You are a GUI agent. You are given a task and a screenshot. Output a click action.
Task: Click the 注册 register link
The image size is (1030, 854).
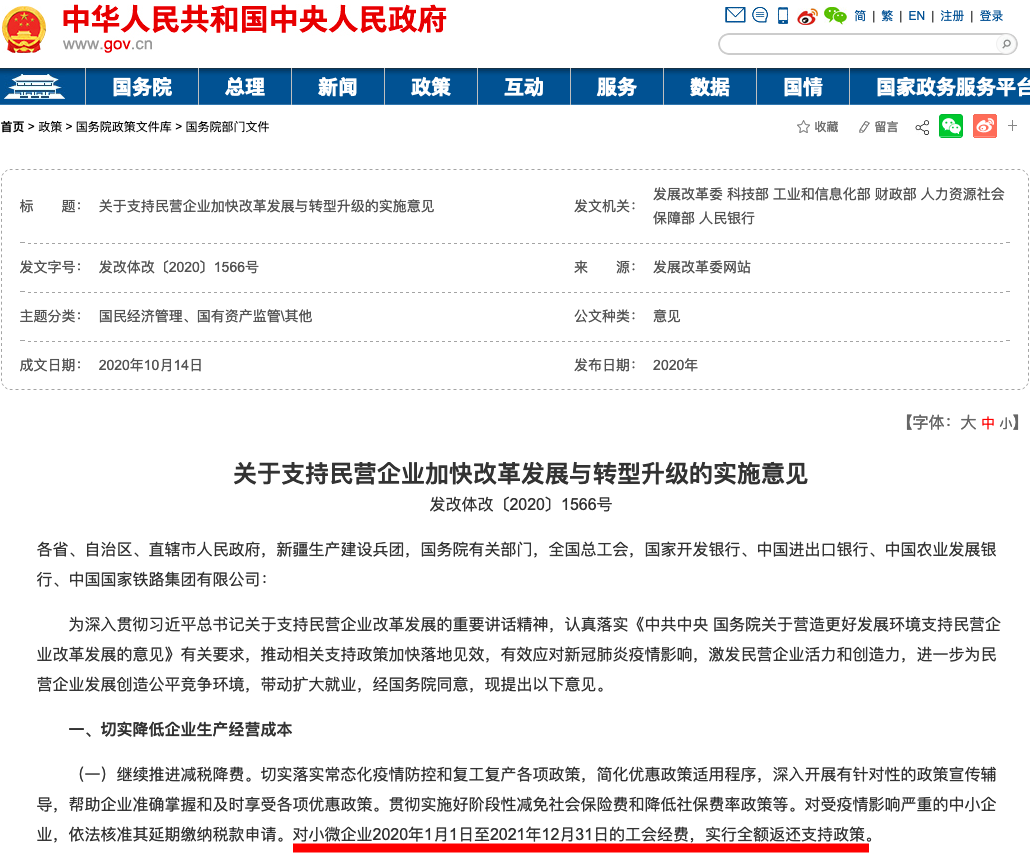pyautogui.click(x=952, y=16)
